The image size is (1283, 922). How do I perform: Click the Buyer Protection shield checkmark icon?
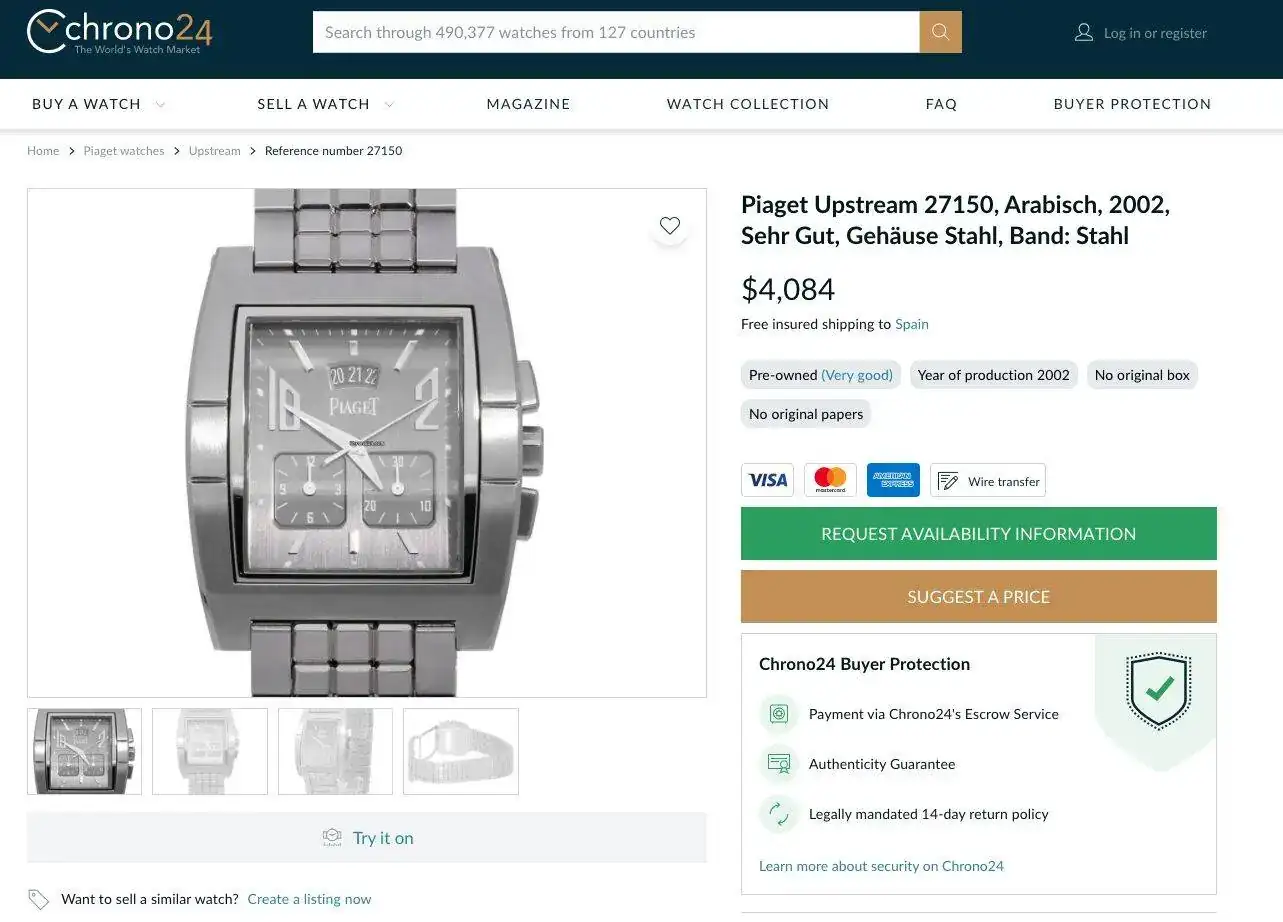(x=1158, y=690)
